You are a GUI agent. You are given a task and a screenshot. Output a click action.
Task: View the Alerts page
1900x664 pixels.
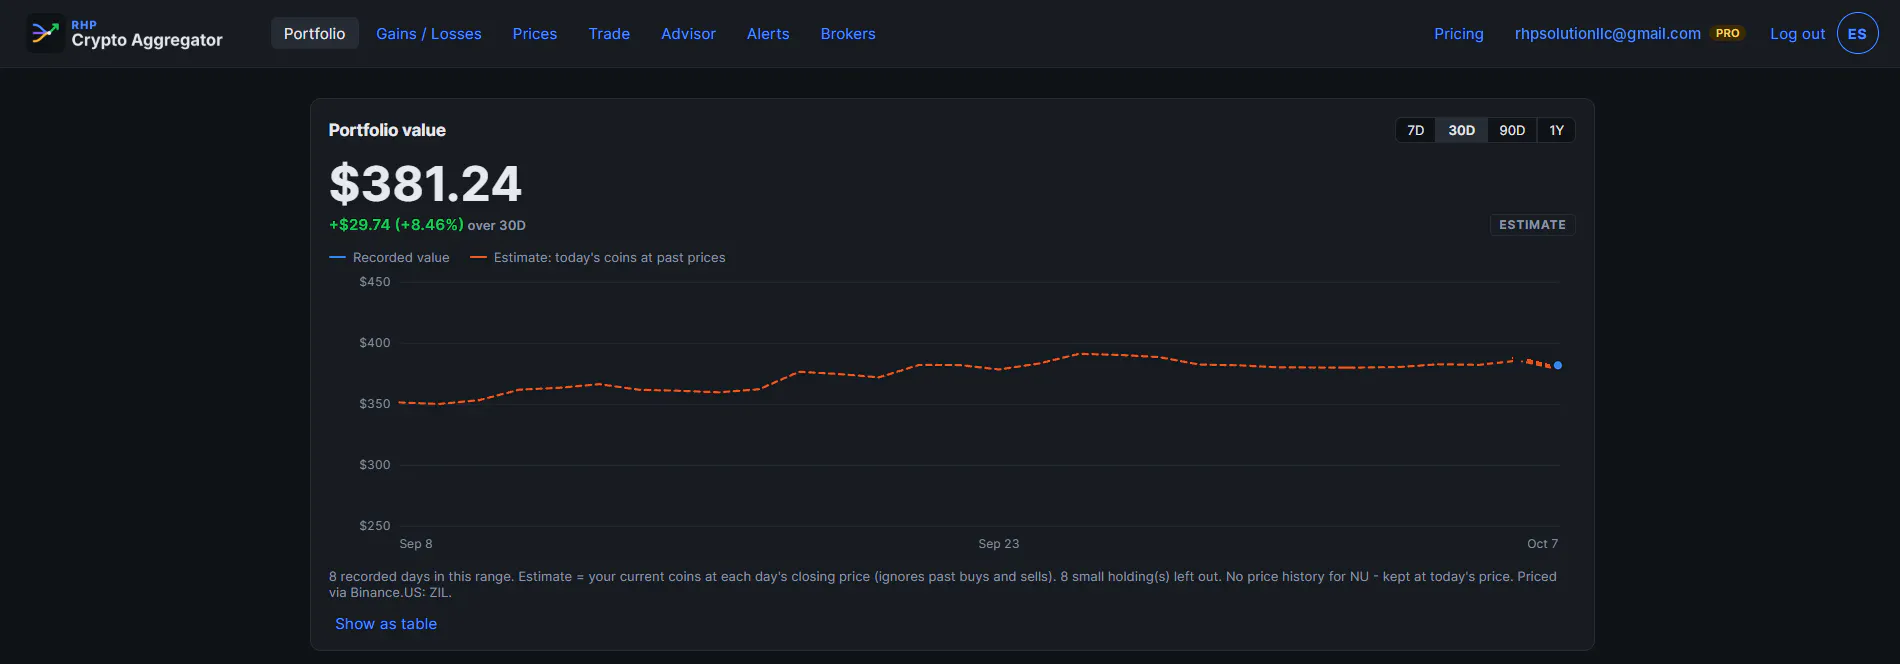768,33
